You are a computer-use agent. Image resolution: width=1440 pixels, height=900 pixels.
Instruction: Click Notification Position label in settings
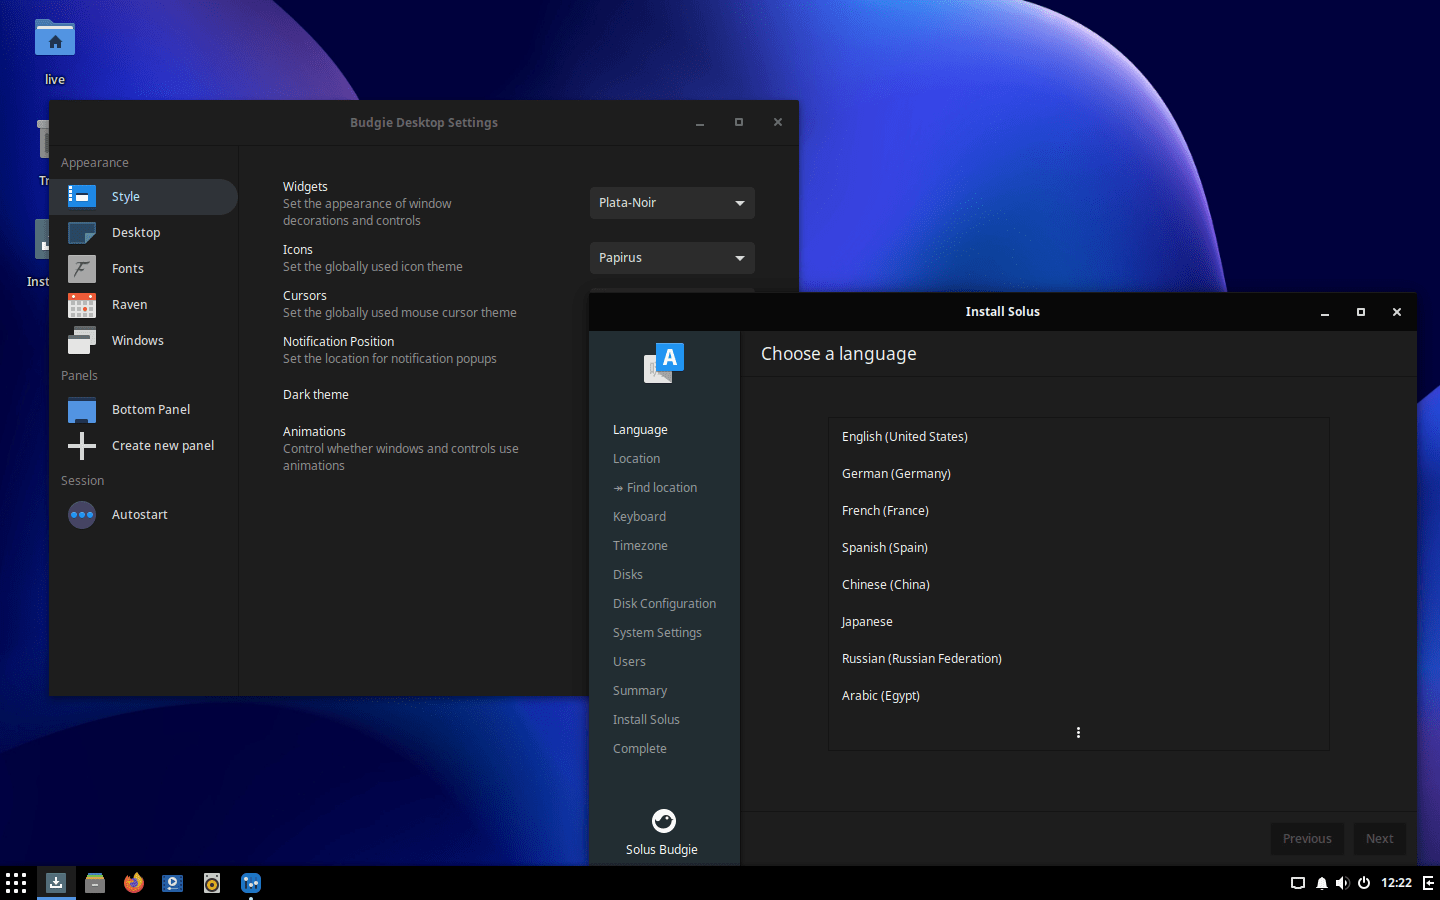point(338,342)
